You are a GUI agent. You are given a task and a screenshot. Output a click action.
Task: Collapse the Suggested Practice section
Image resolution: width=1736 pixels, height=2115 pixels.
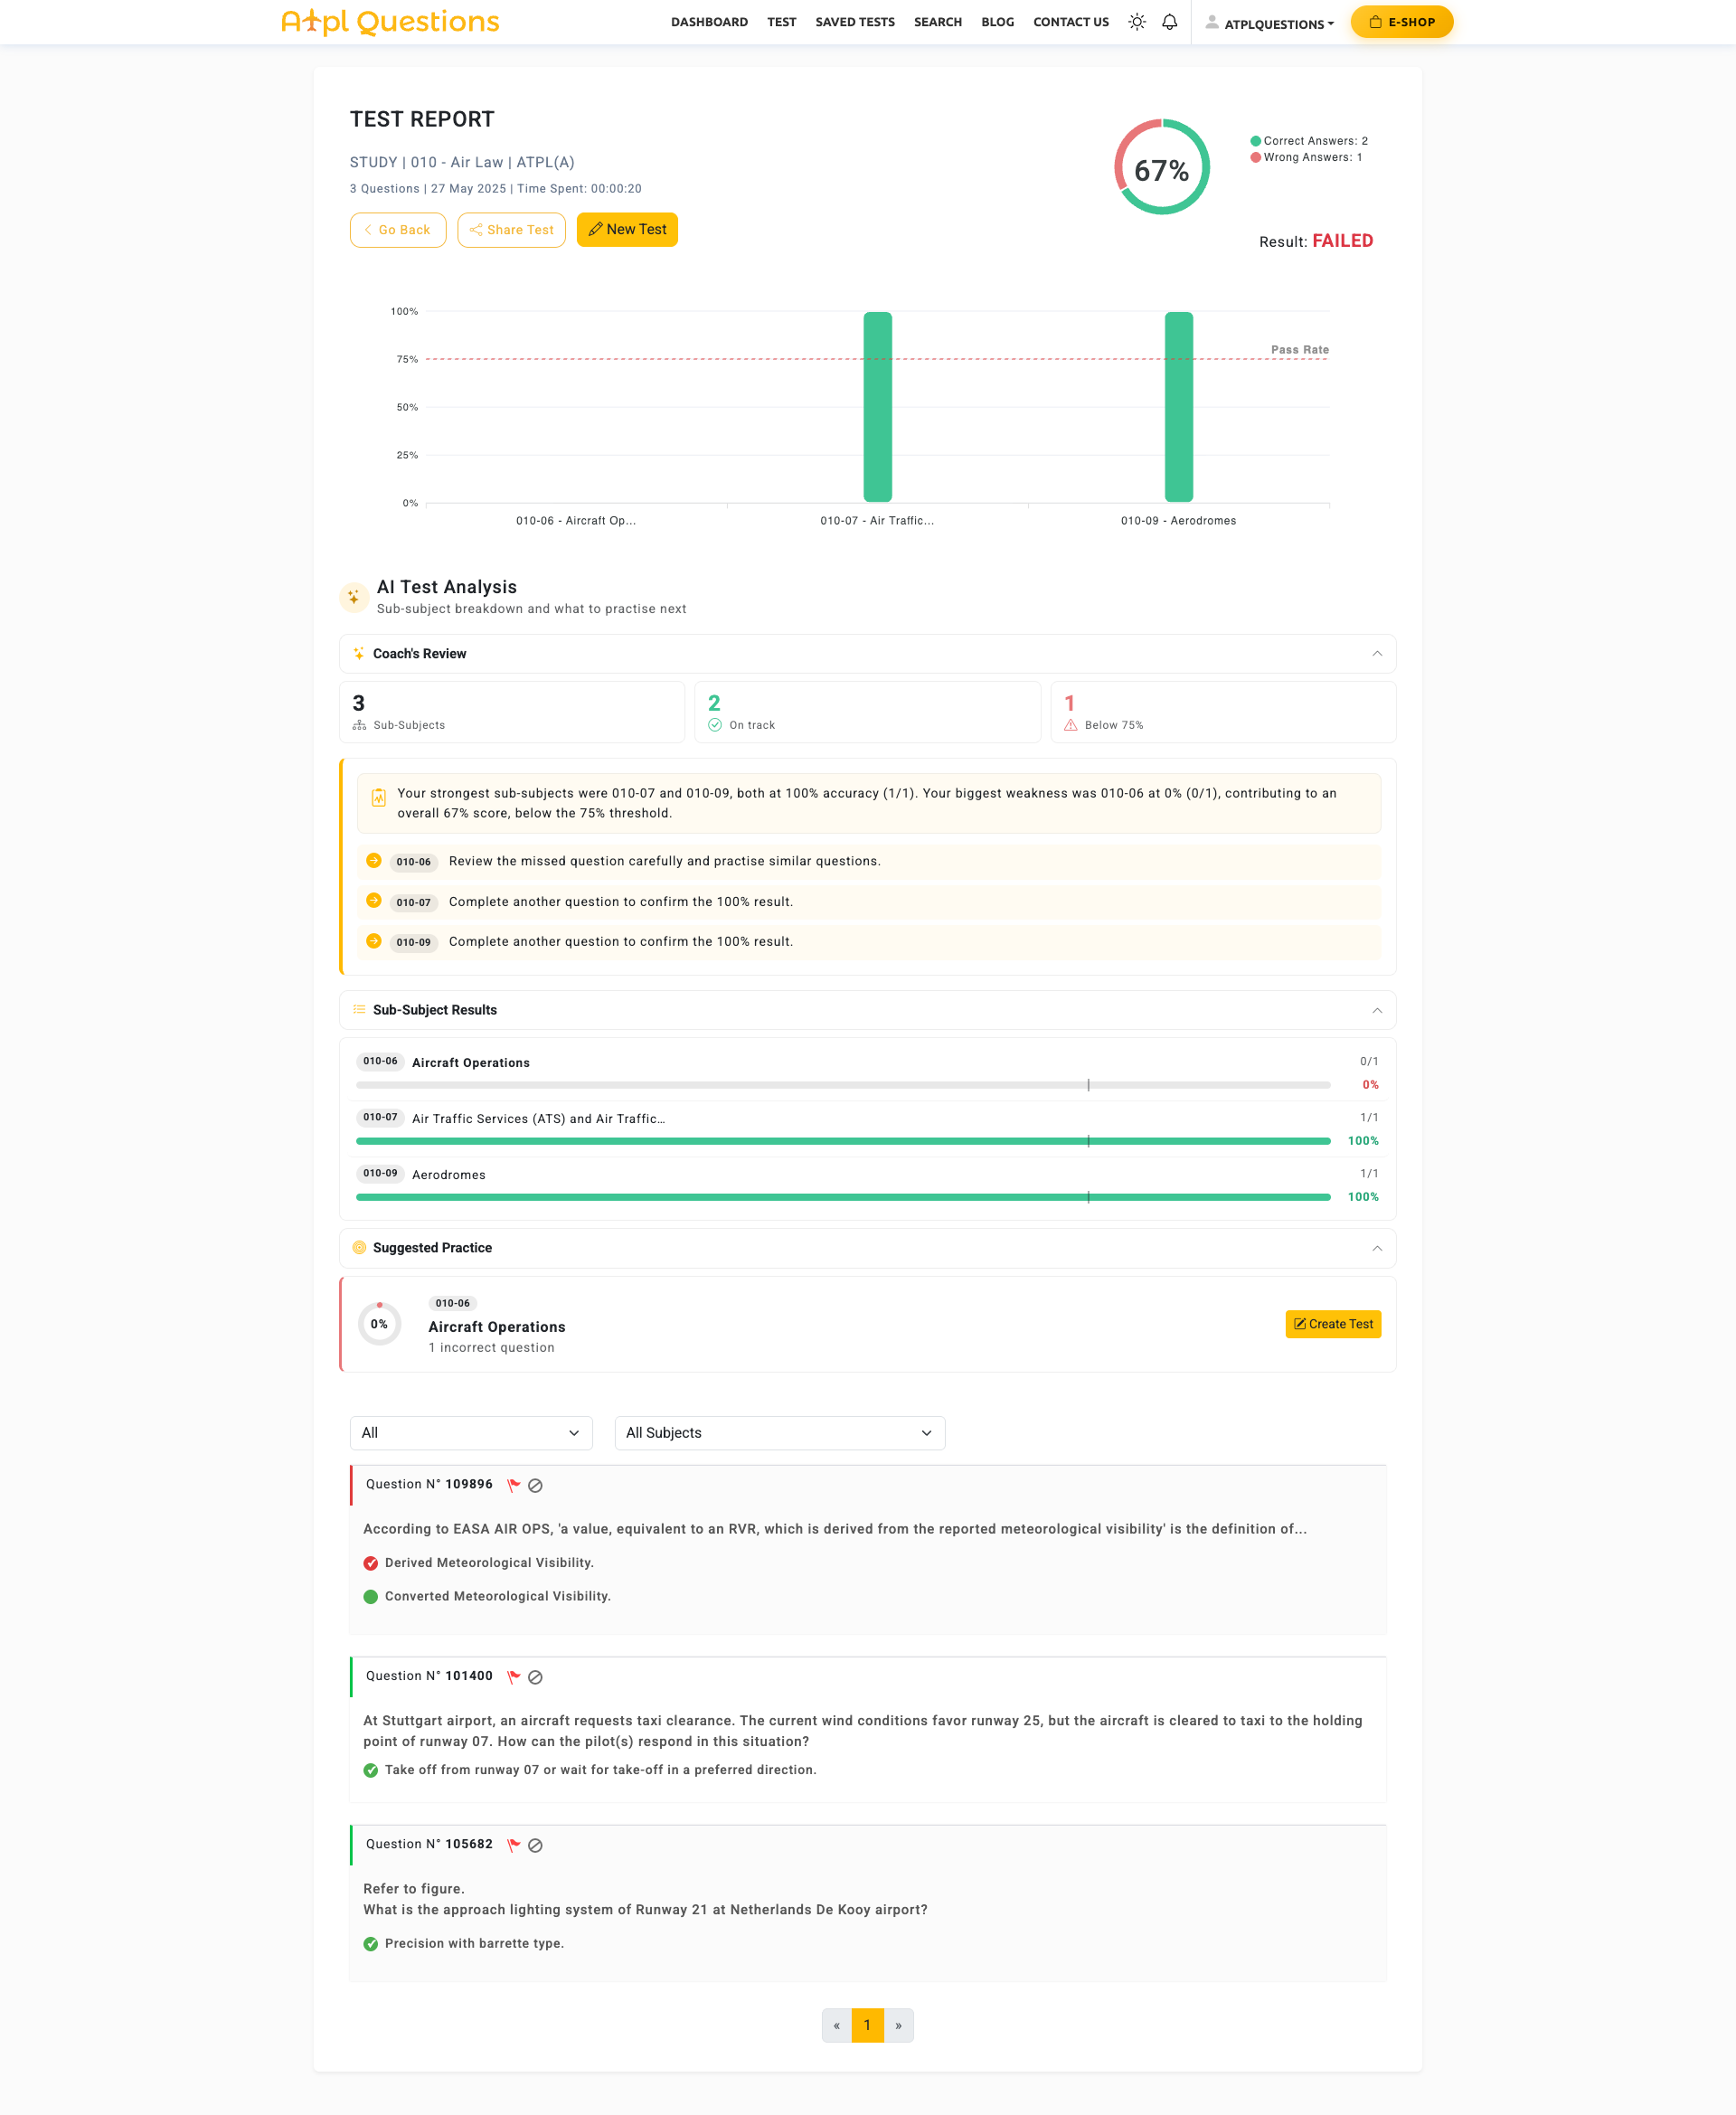click(x=1377, y=1248)
